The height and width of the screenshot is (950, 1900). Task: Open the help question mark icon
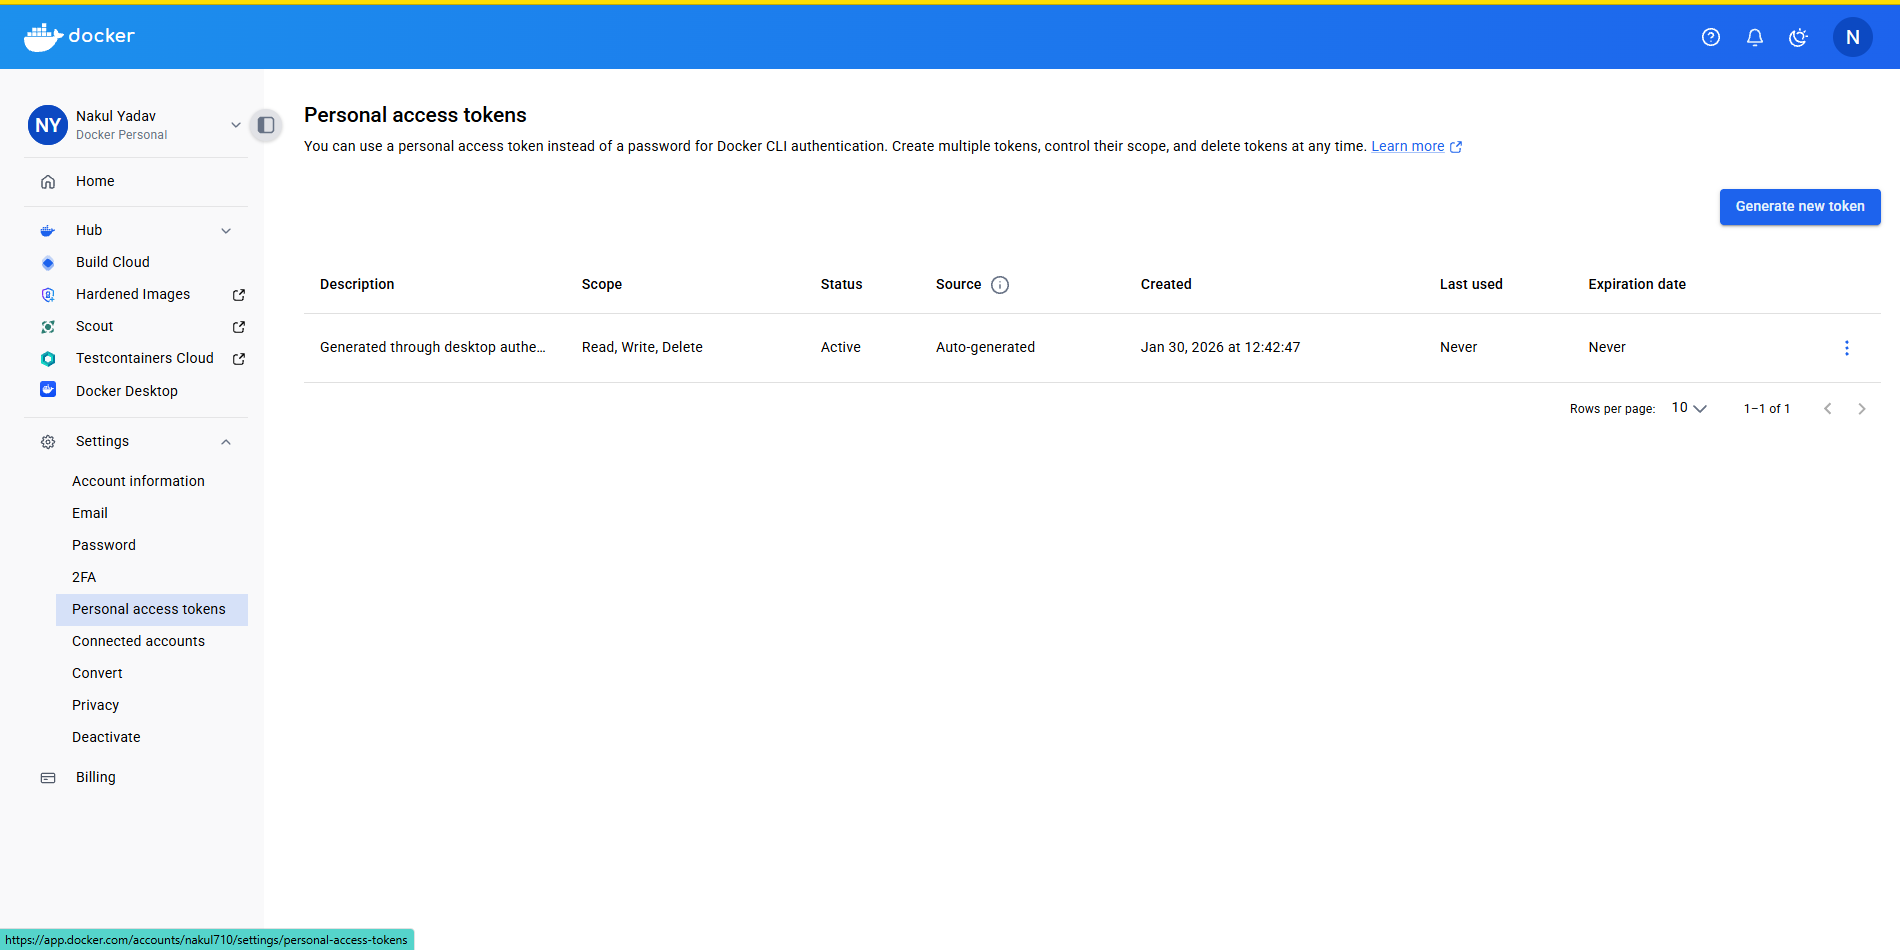click(x=1710, y=37)
